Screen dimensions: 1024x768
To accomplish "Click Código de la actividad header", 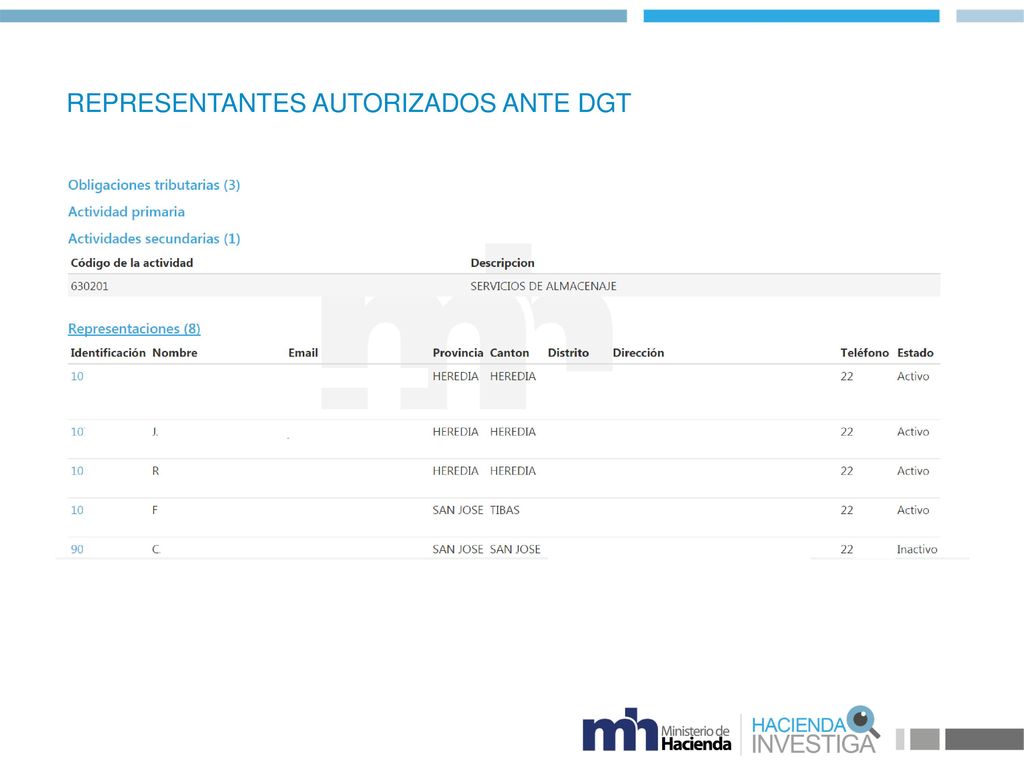I will [132, 263].
